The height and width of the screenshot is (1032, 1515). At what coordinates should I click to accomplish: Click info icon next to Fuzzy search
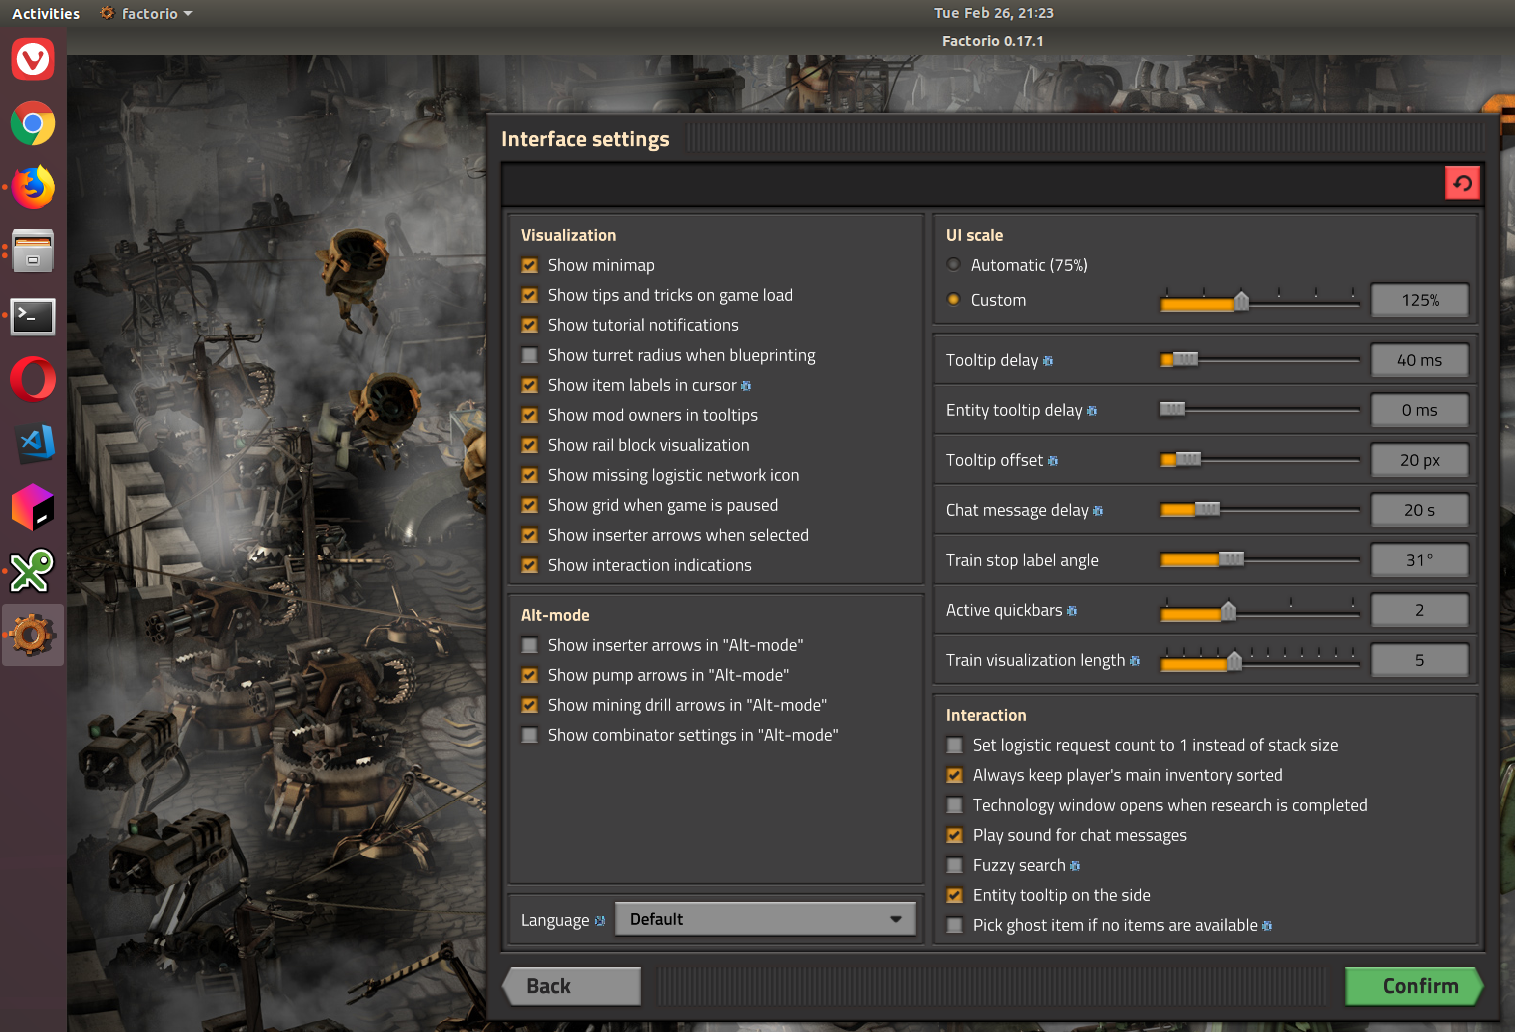[1075, 866]
